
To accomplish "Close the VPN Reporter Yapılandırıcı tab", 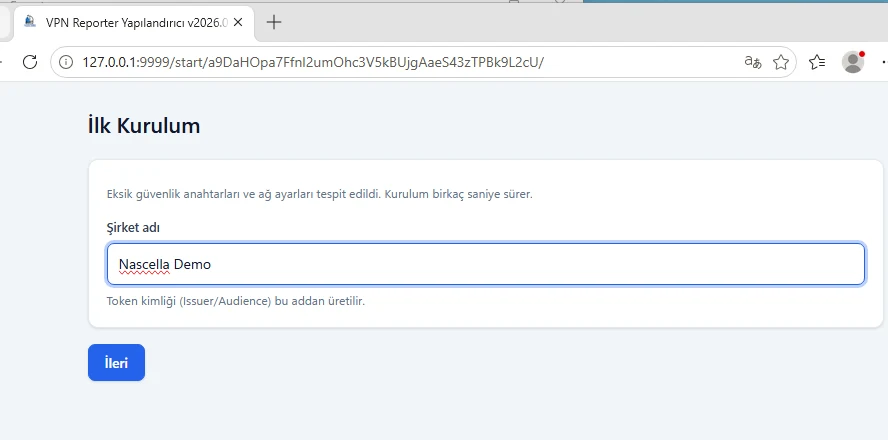I will coord(238,22).
